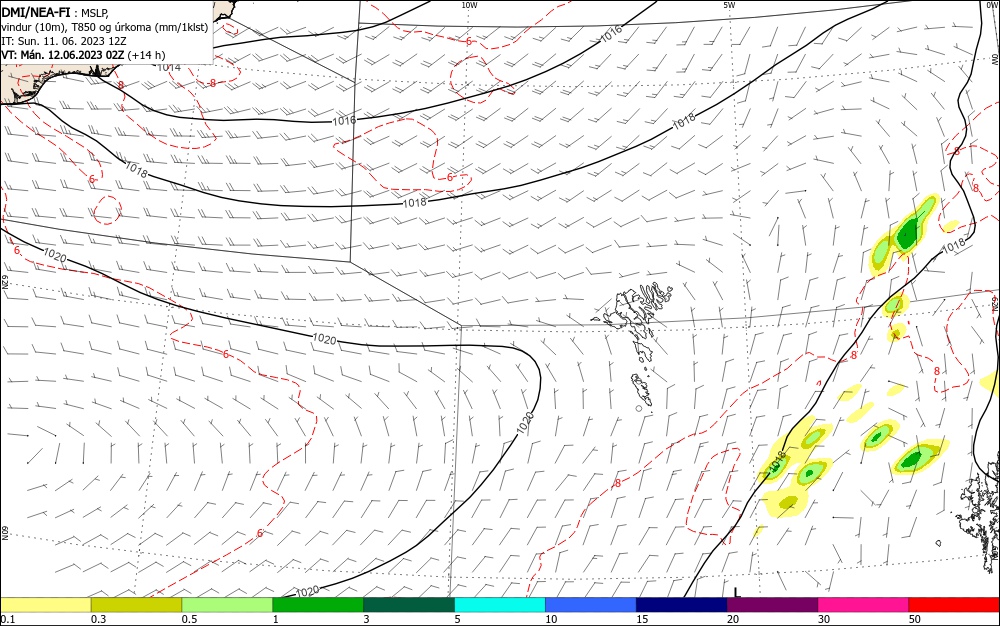1000x626 pixels.
Task: Click 'vindur (10m), T850 og úrkoma' text
Action: [x=77, y=27]
